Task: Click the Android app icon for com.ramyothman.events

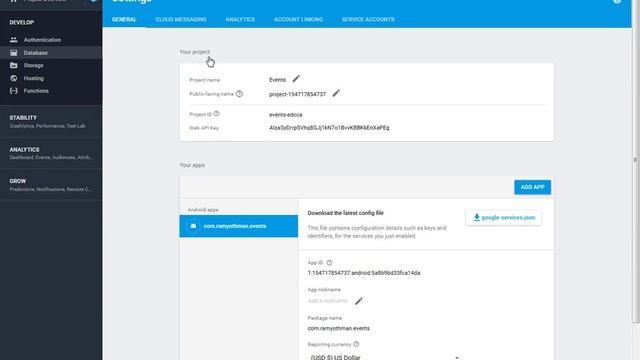Action: coord(193,226)
